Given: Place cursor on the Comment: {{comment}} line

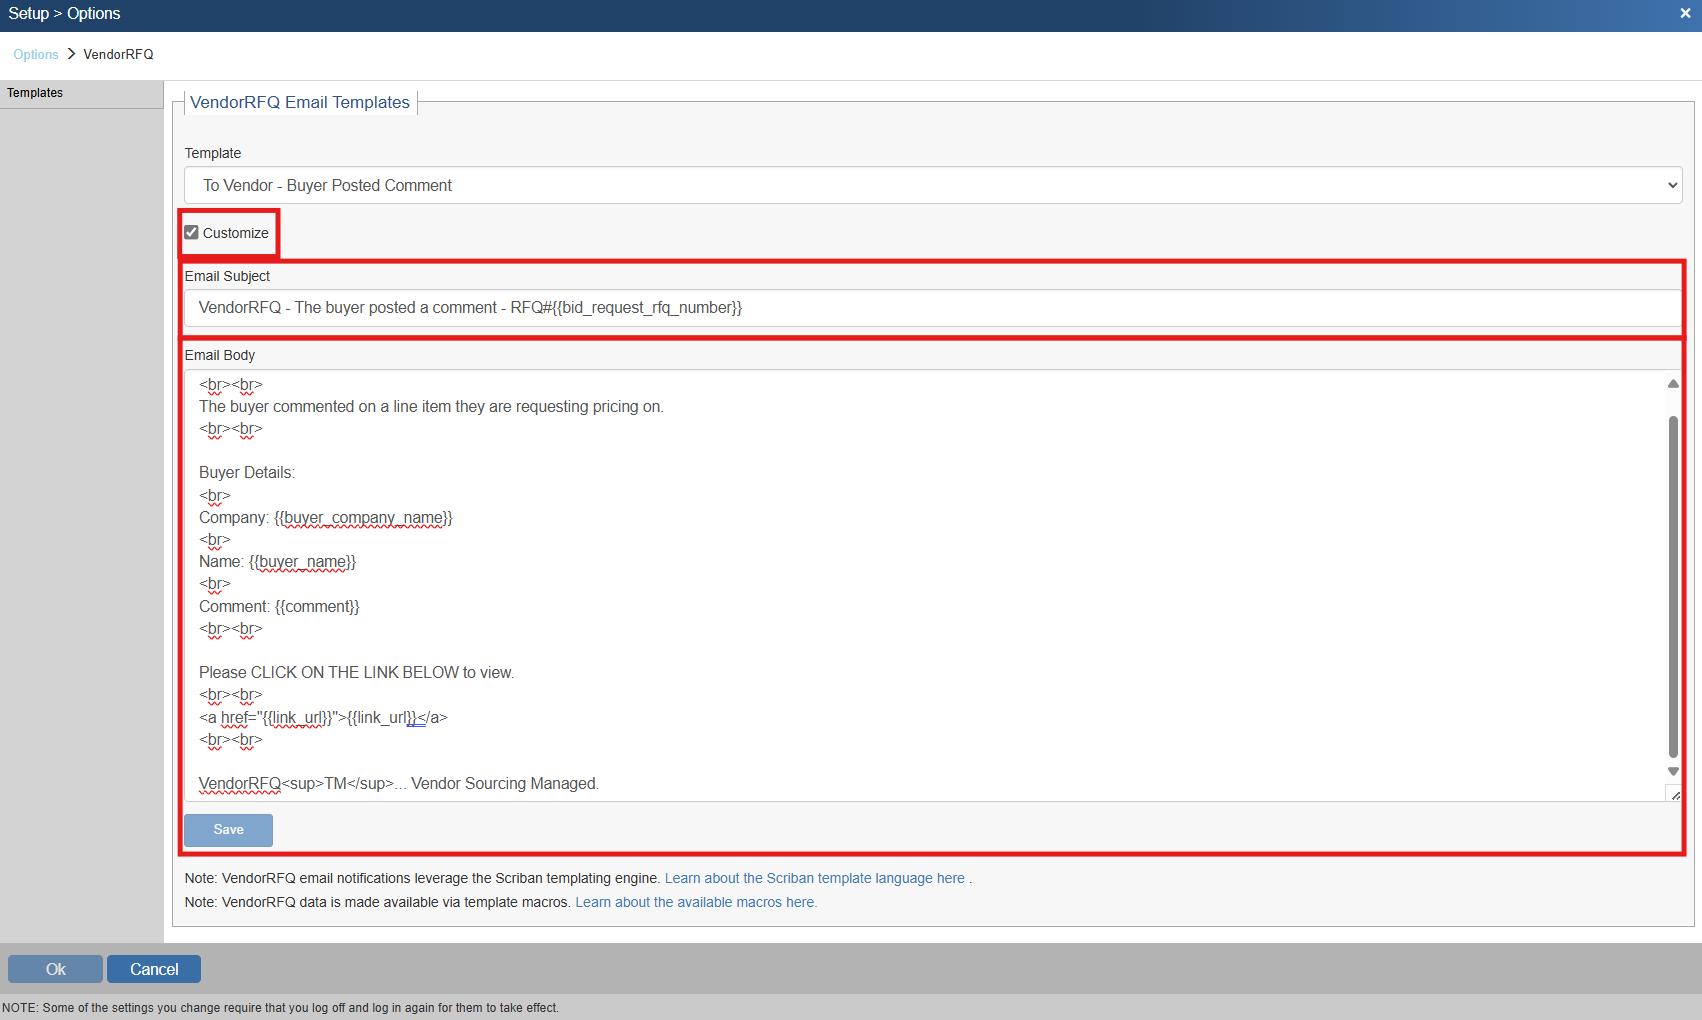Looking at the screenshot, I should pos(279,607).
